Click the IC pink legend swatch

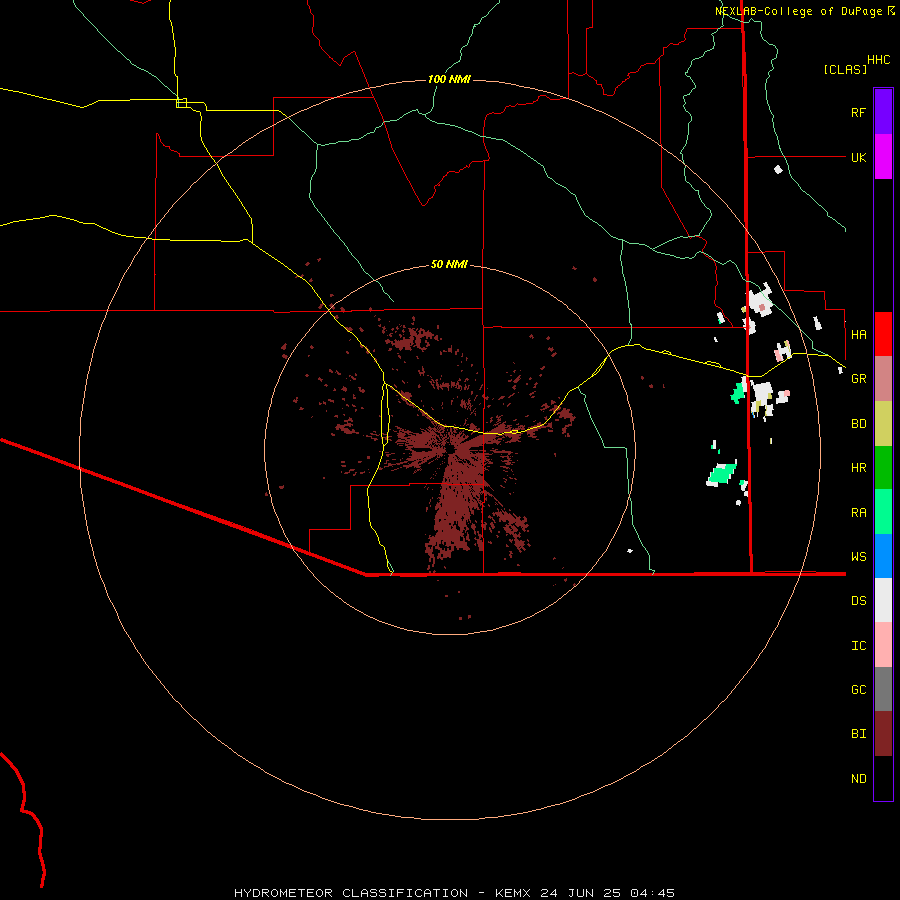pyautogui.click(x=883, y=645)
